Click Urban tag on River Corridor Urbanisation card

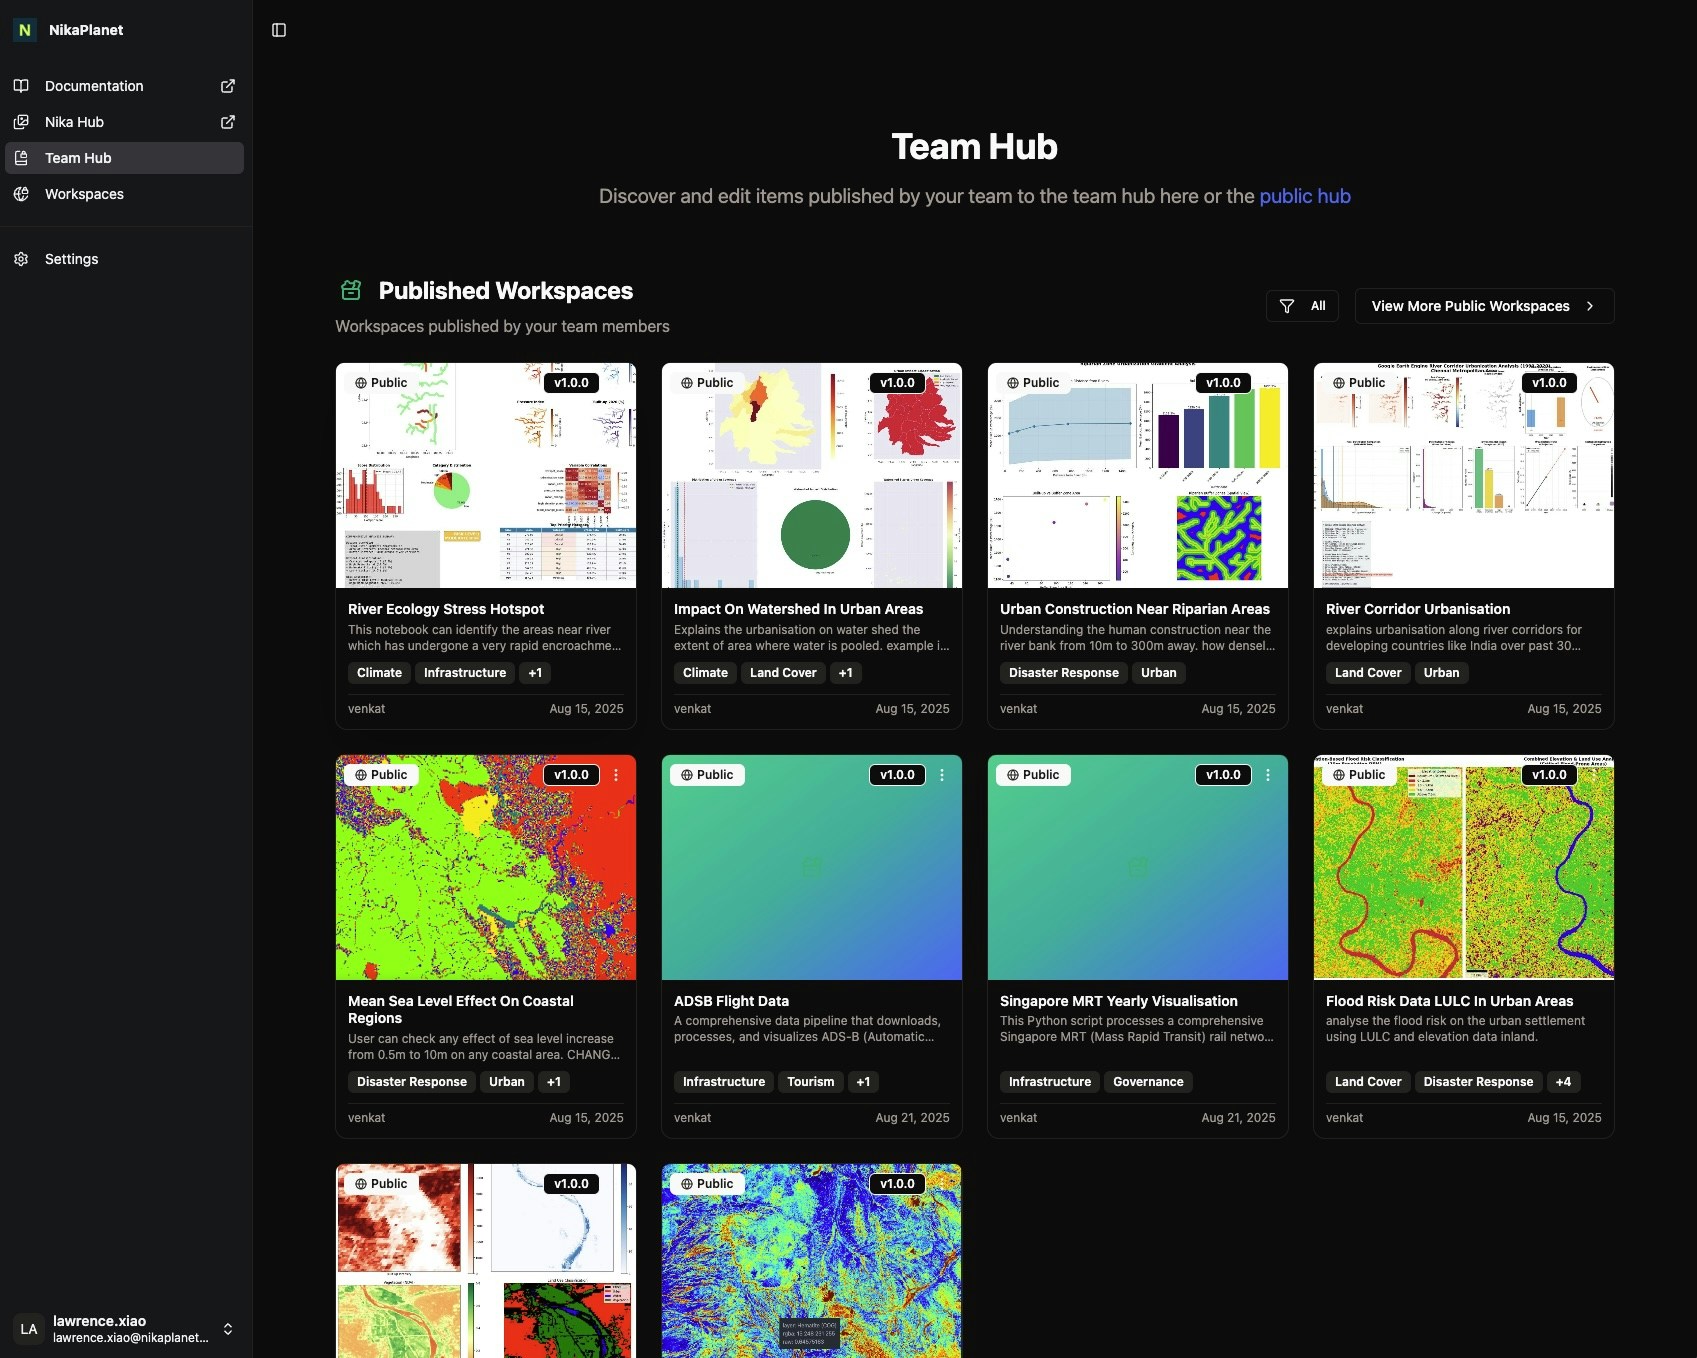[1441, 673]
